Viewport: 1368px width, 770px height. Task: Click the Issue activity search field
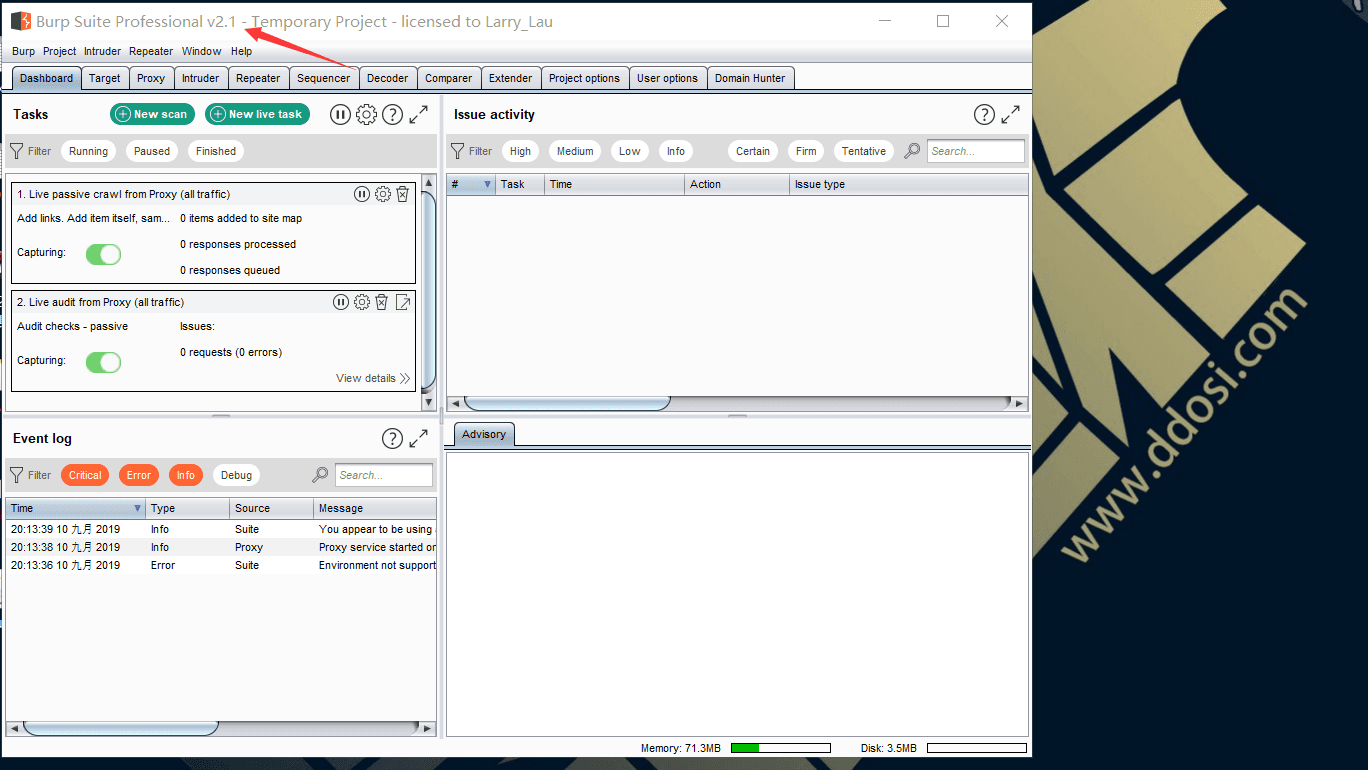tap(976, 151)
